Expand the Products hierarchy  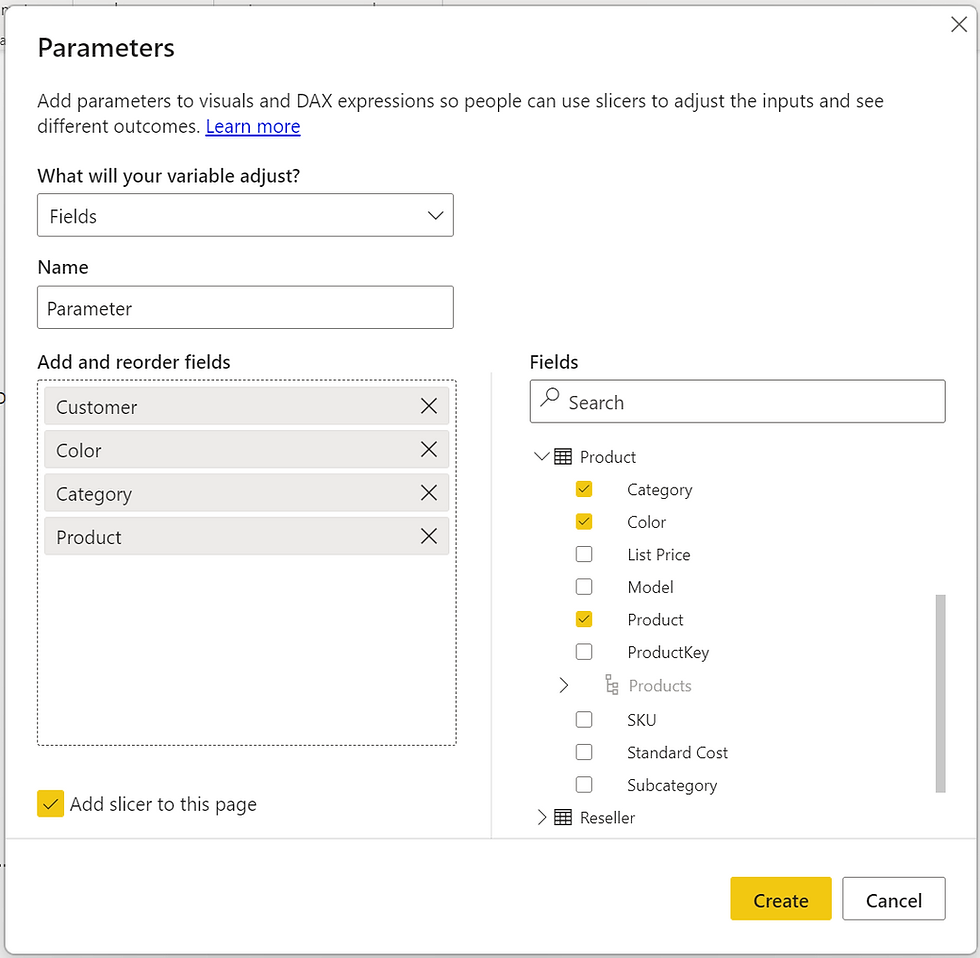click(563, 685)
